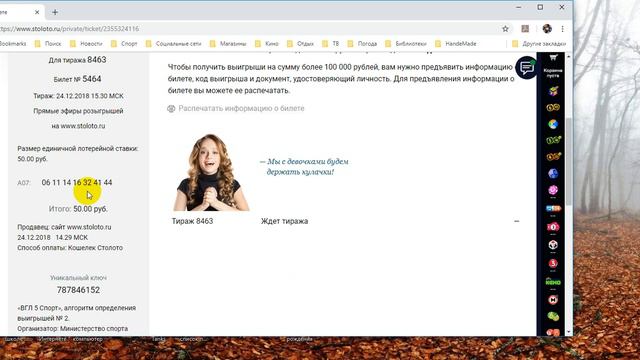
Task: Select the KENO lottery icon in sidebar
Action: [x=553, y=282]
